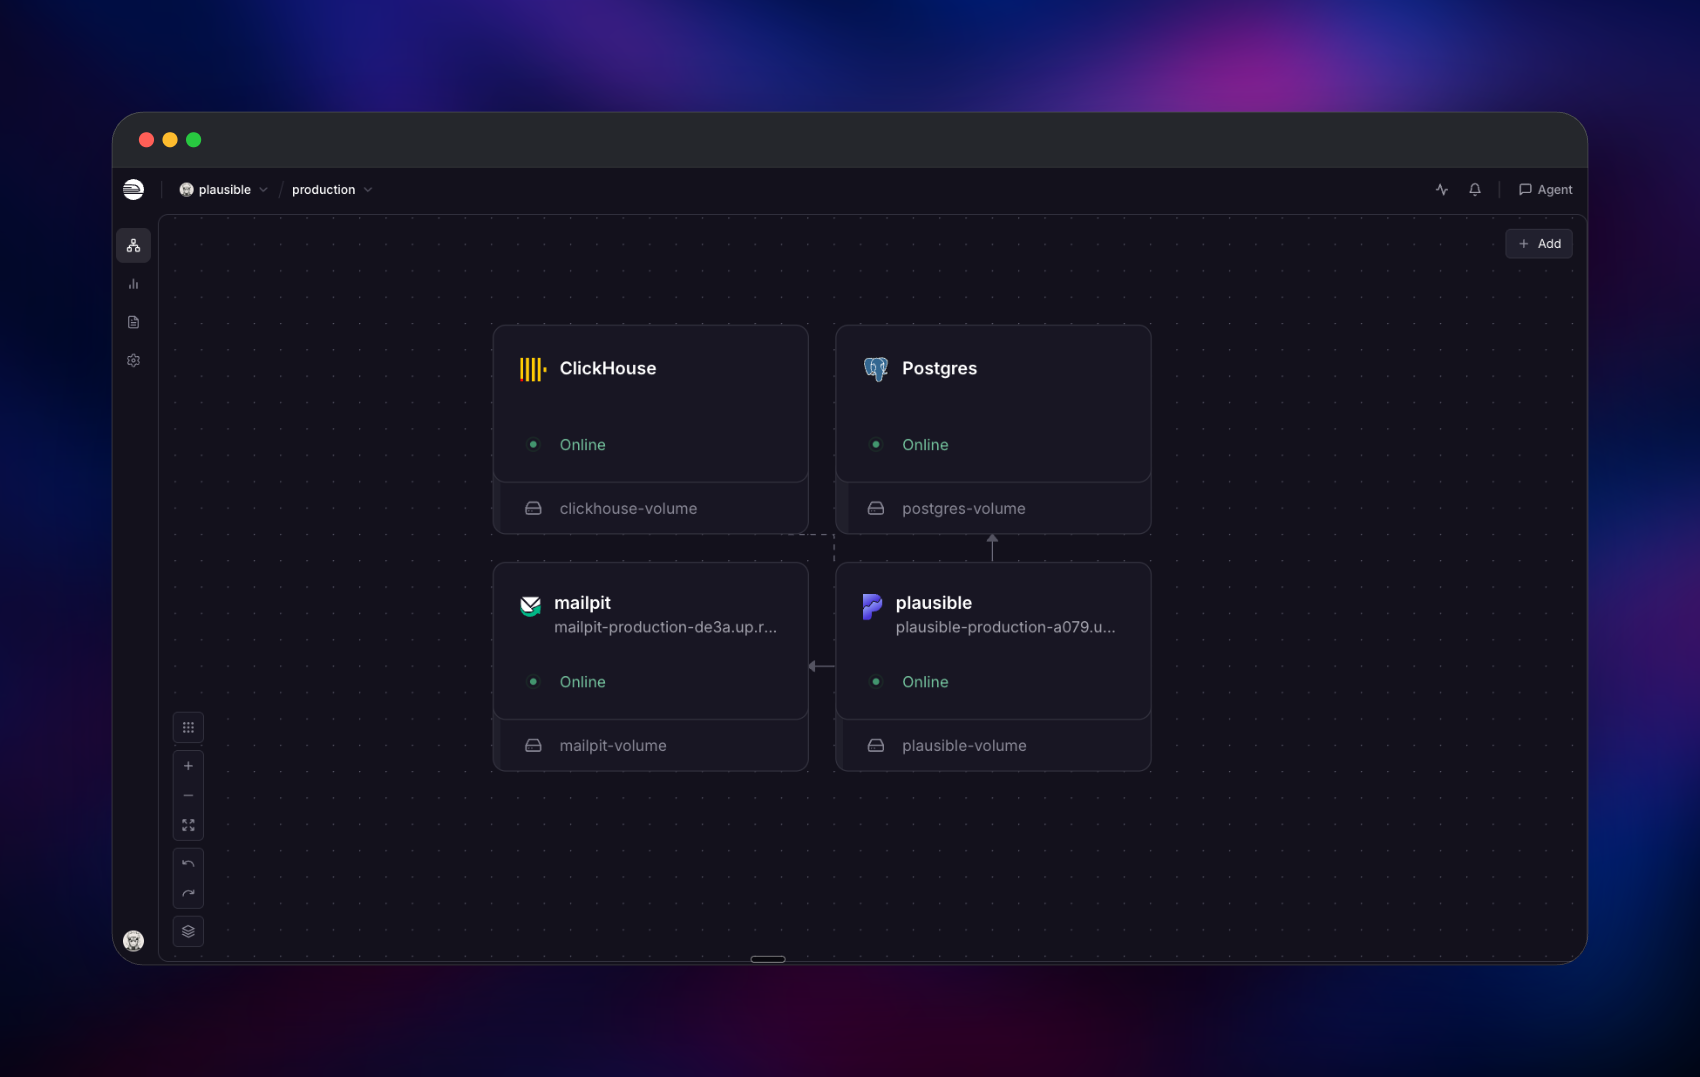Click the Add button on canvas
The width and height of the screenshot is (1700, 1077).
1539,244
